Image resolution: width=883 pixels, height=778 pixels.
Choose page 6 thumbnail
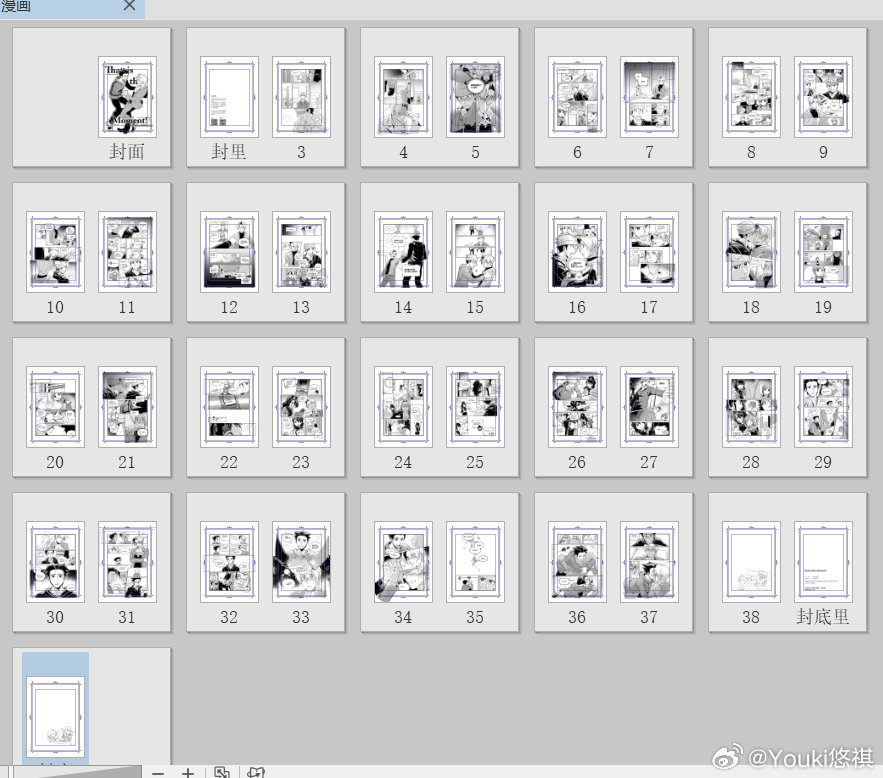pos(577,97)
